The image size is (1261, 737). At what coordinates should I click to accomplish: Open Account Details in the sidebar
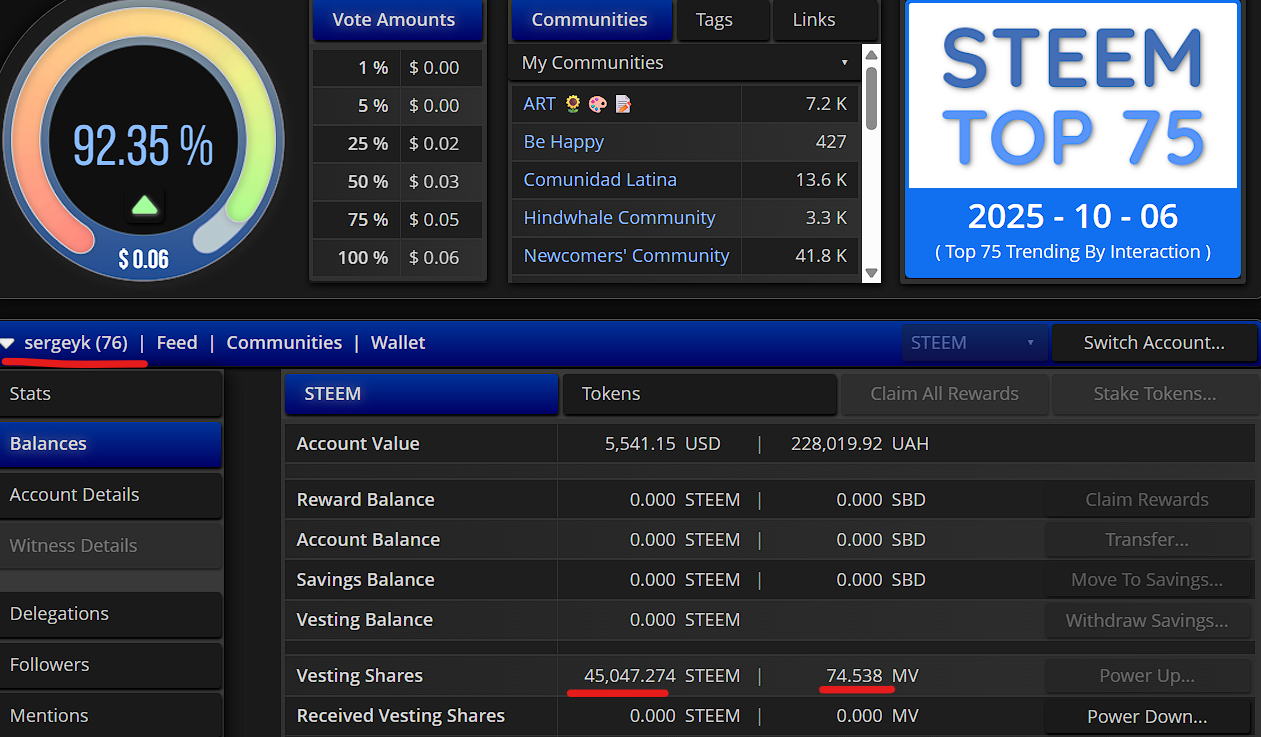coord(111,495)
